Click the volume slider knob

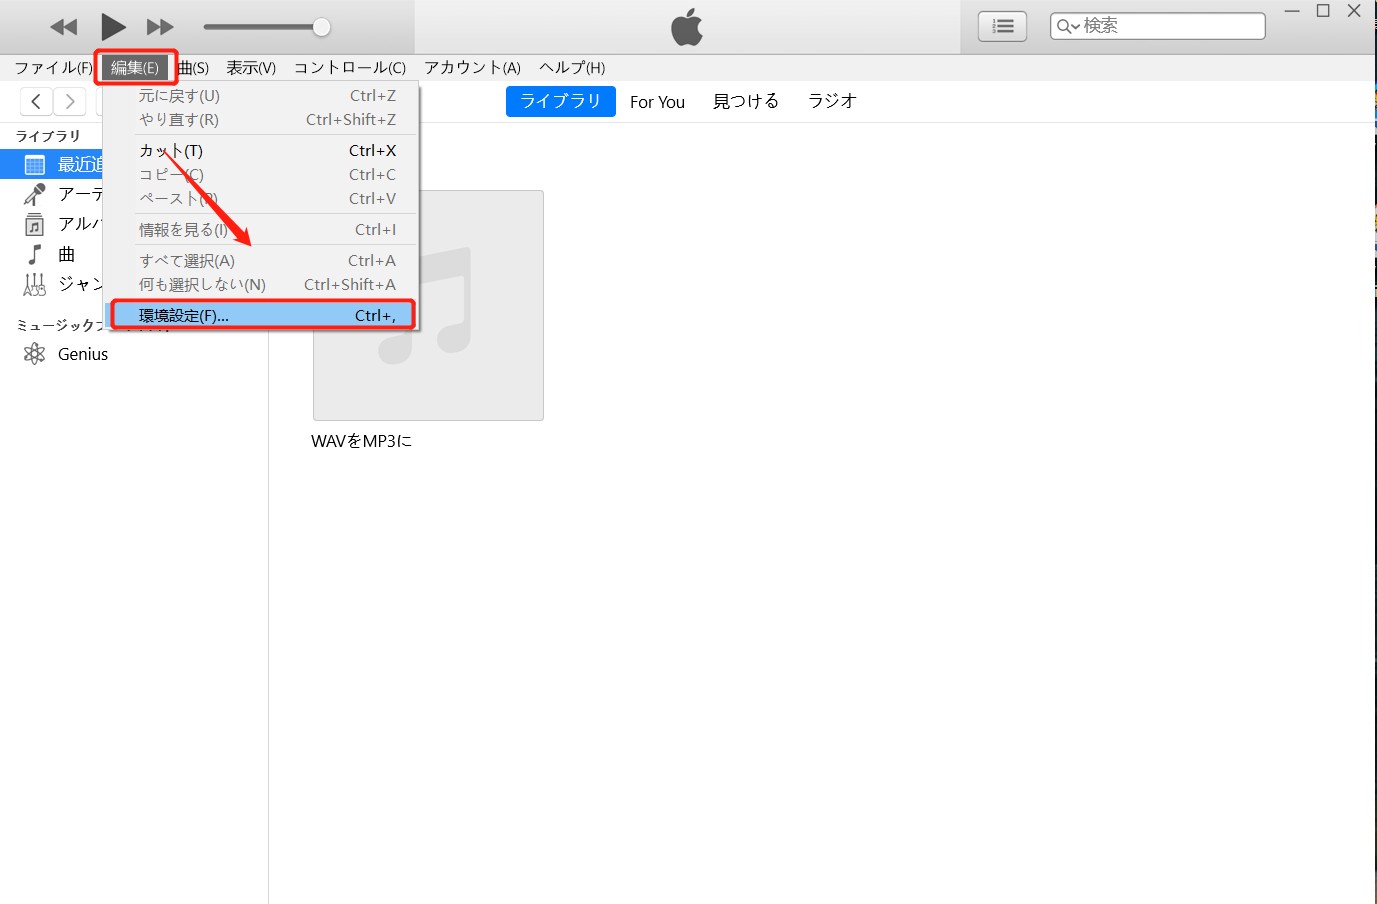pyautogui.click(x=321, y=27)
